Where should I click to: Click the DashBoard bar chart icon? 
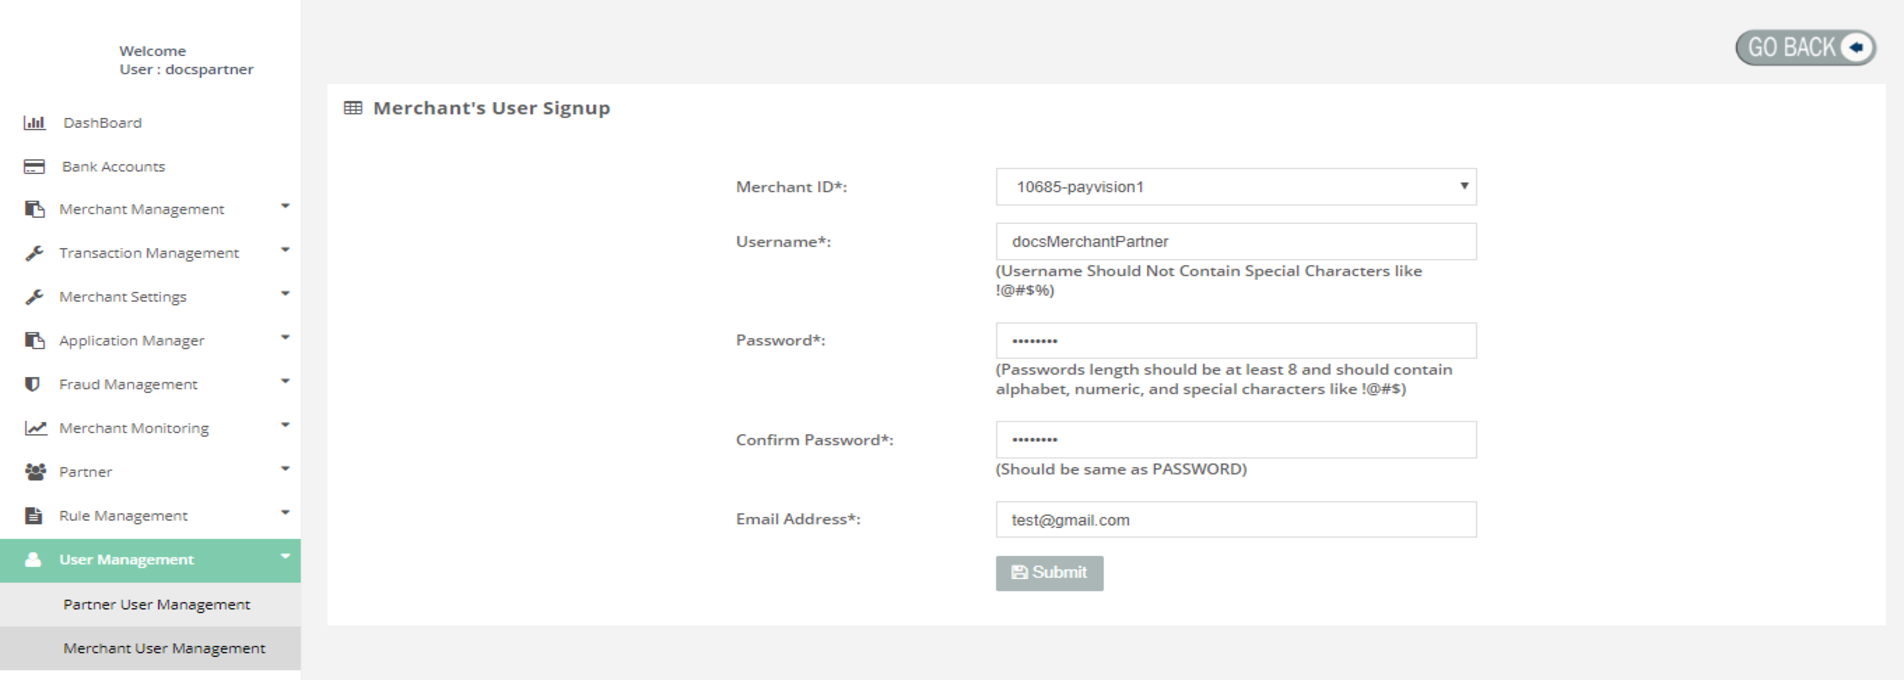34,123
